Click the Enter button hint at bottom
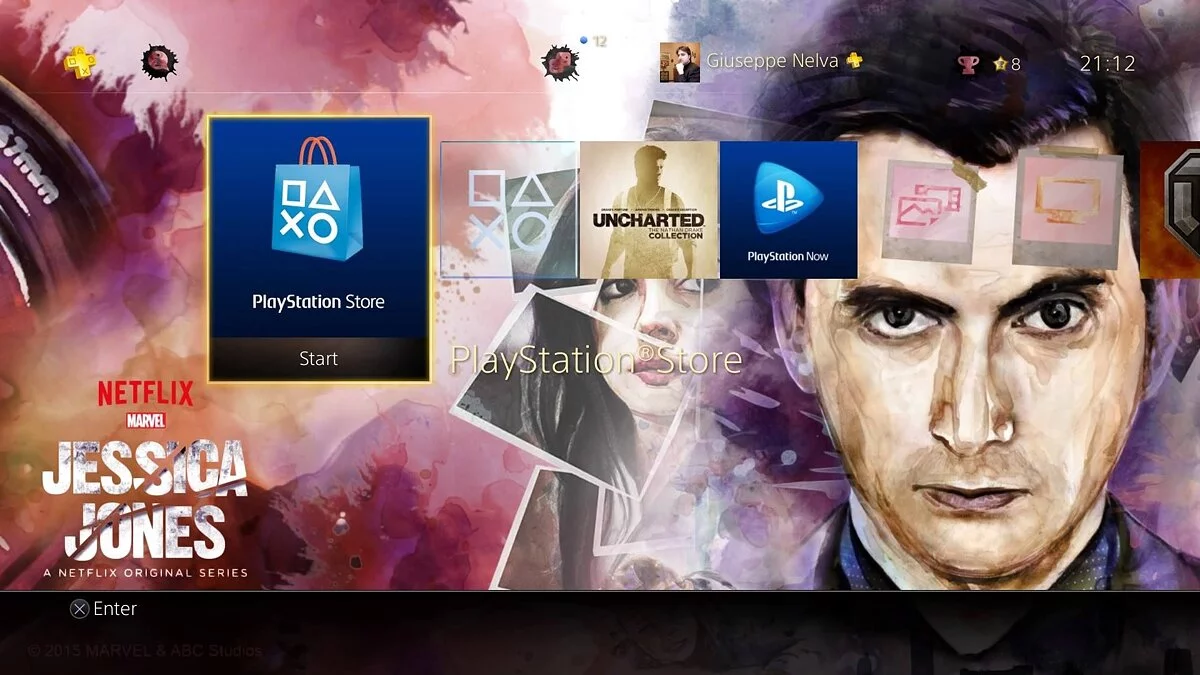Viewport: 1200px width, 675px height. click(103, 608)
